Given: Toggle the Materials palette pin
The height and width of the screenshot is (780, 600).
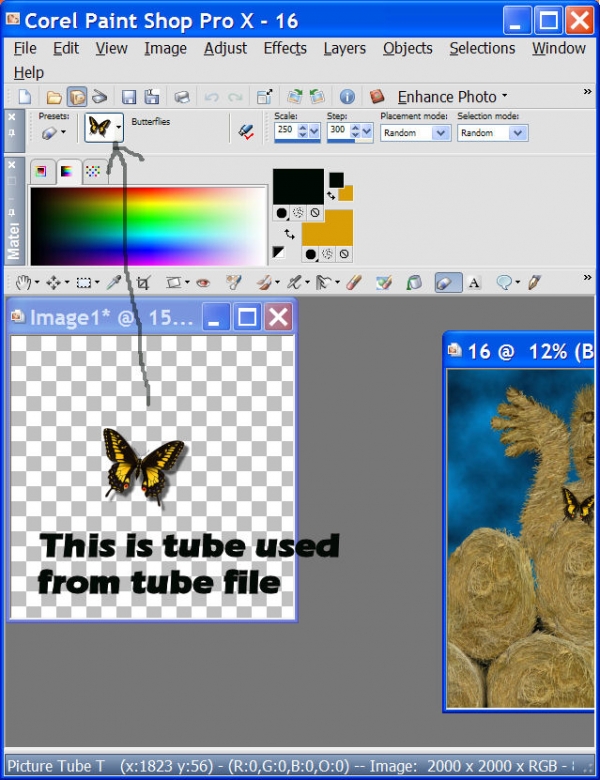Looking at the screenshot, I should coord(12,213).
